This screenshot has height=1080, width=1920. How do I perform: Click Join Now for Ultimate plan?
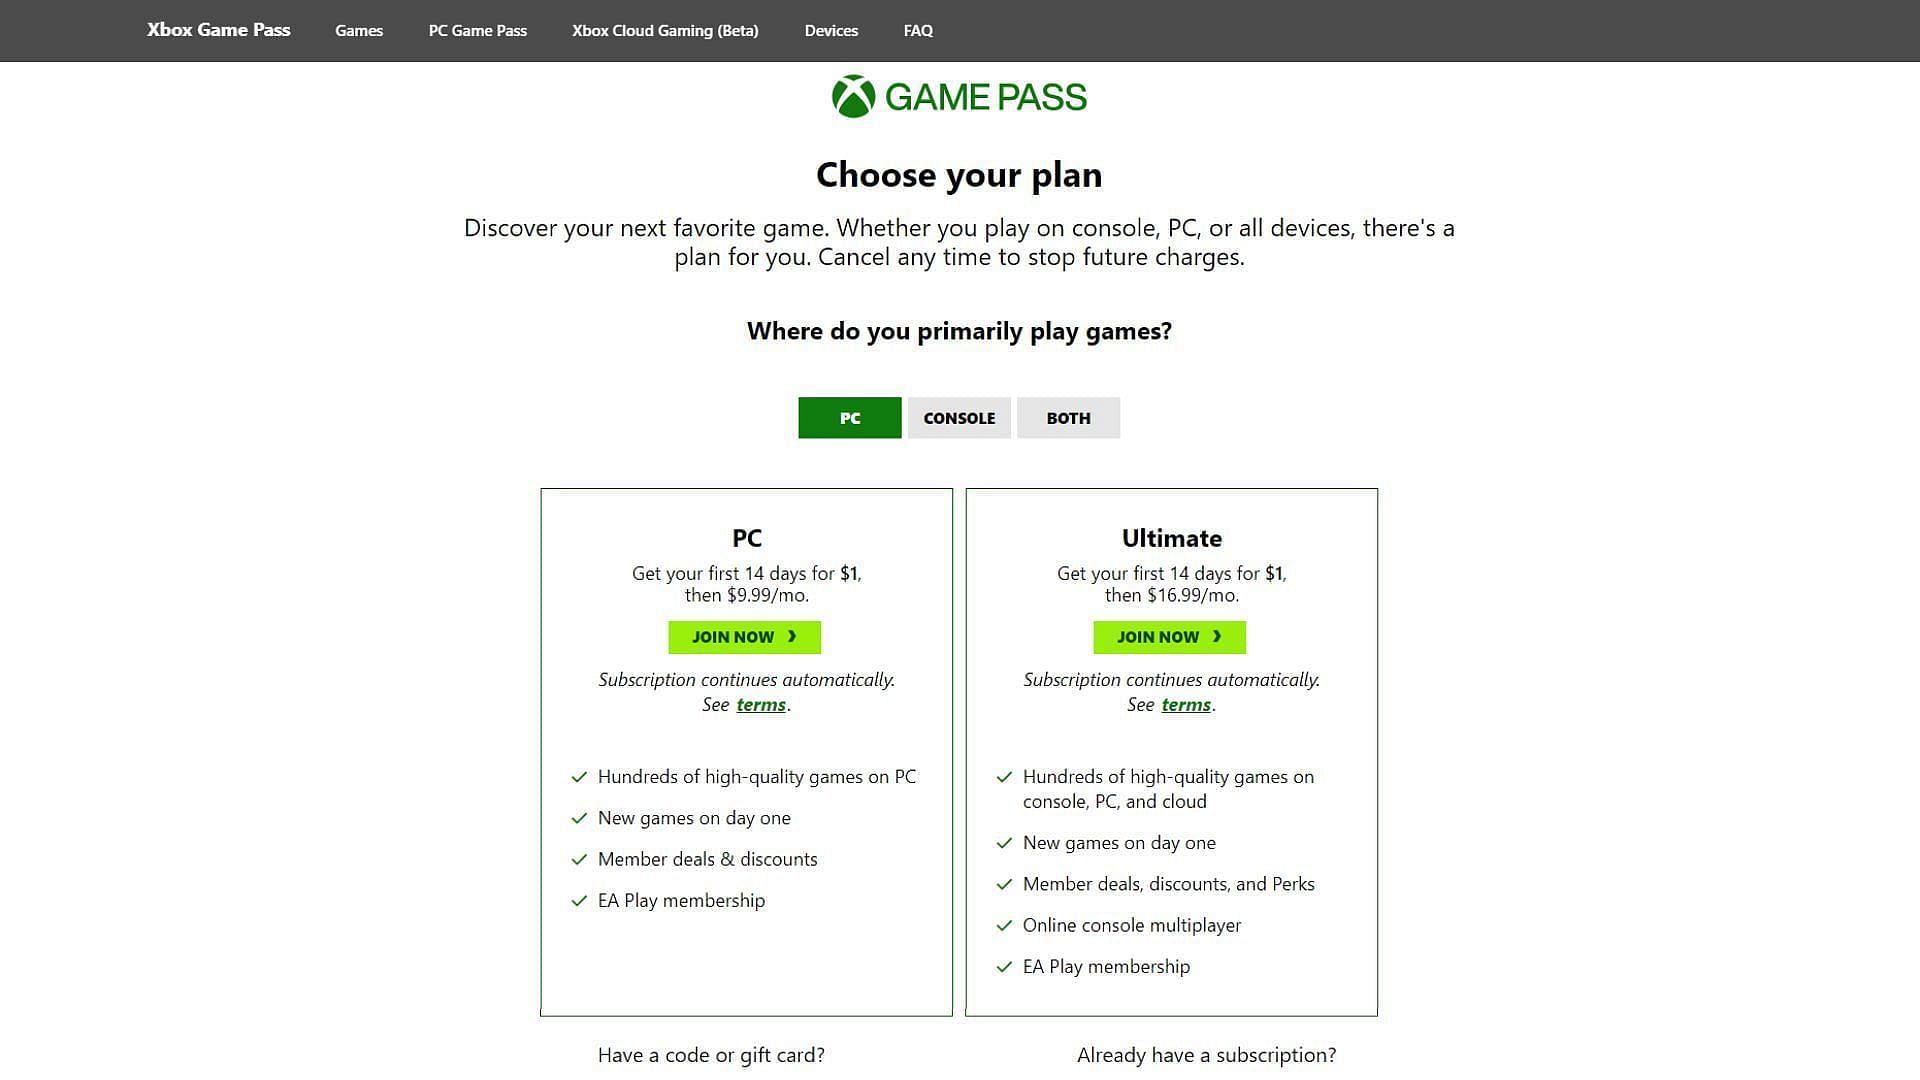pos(1170,637)
